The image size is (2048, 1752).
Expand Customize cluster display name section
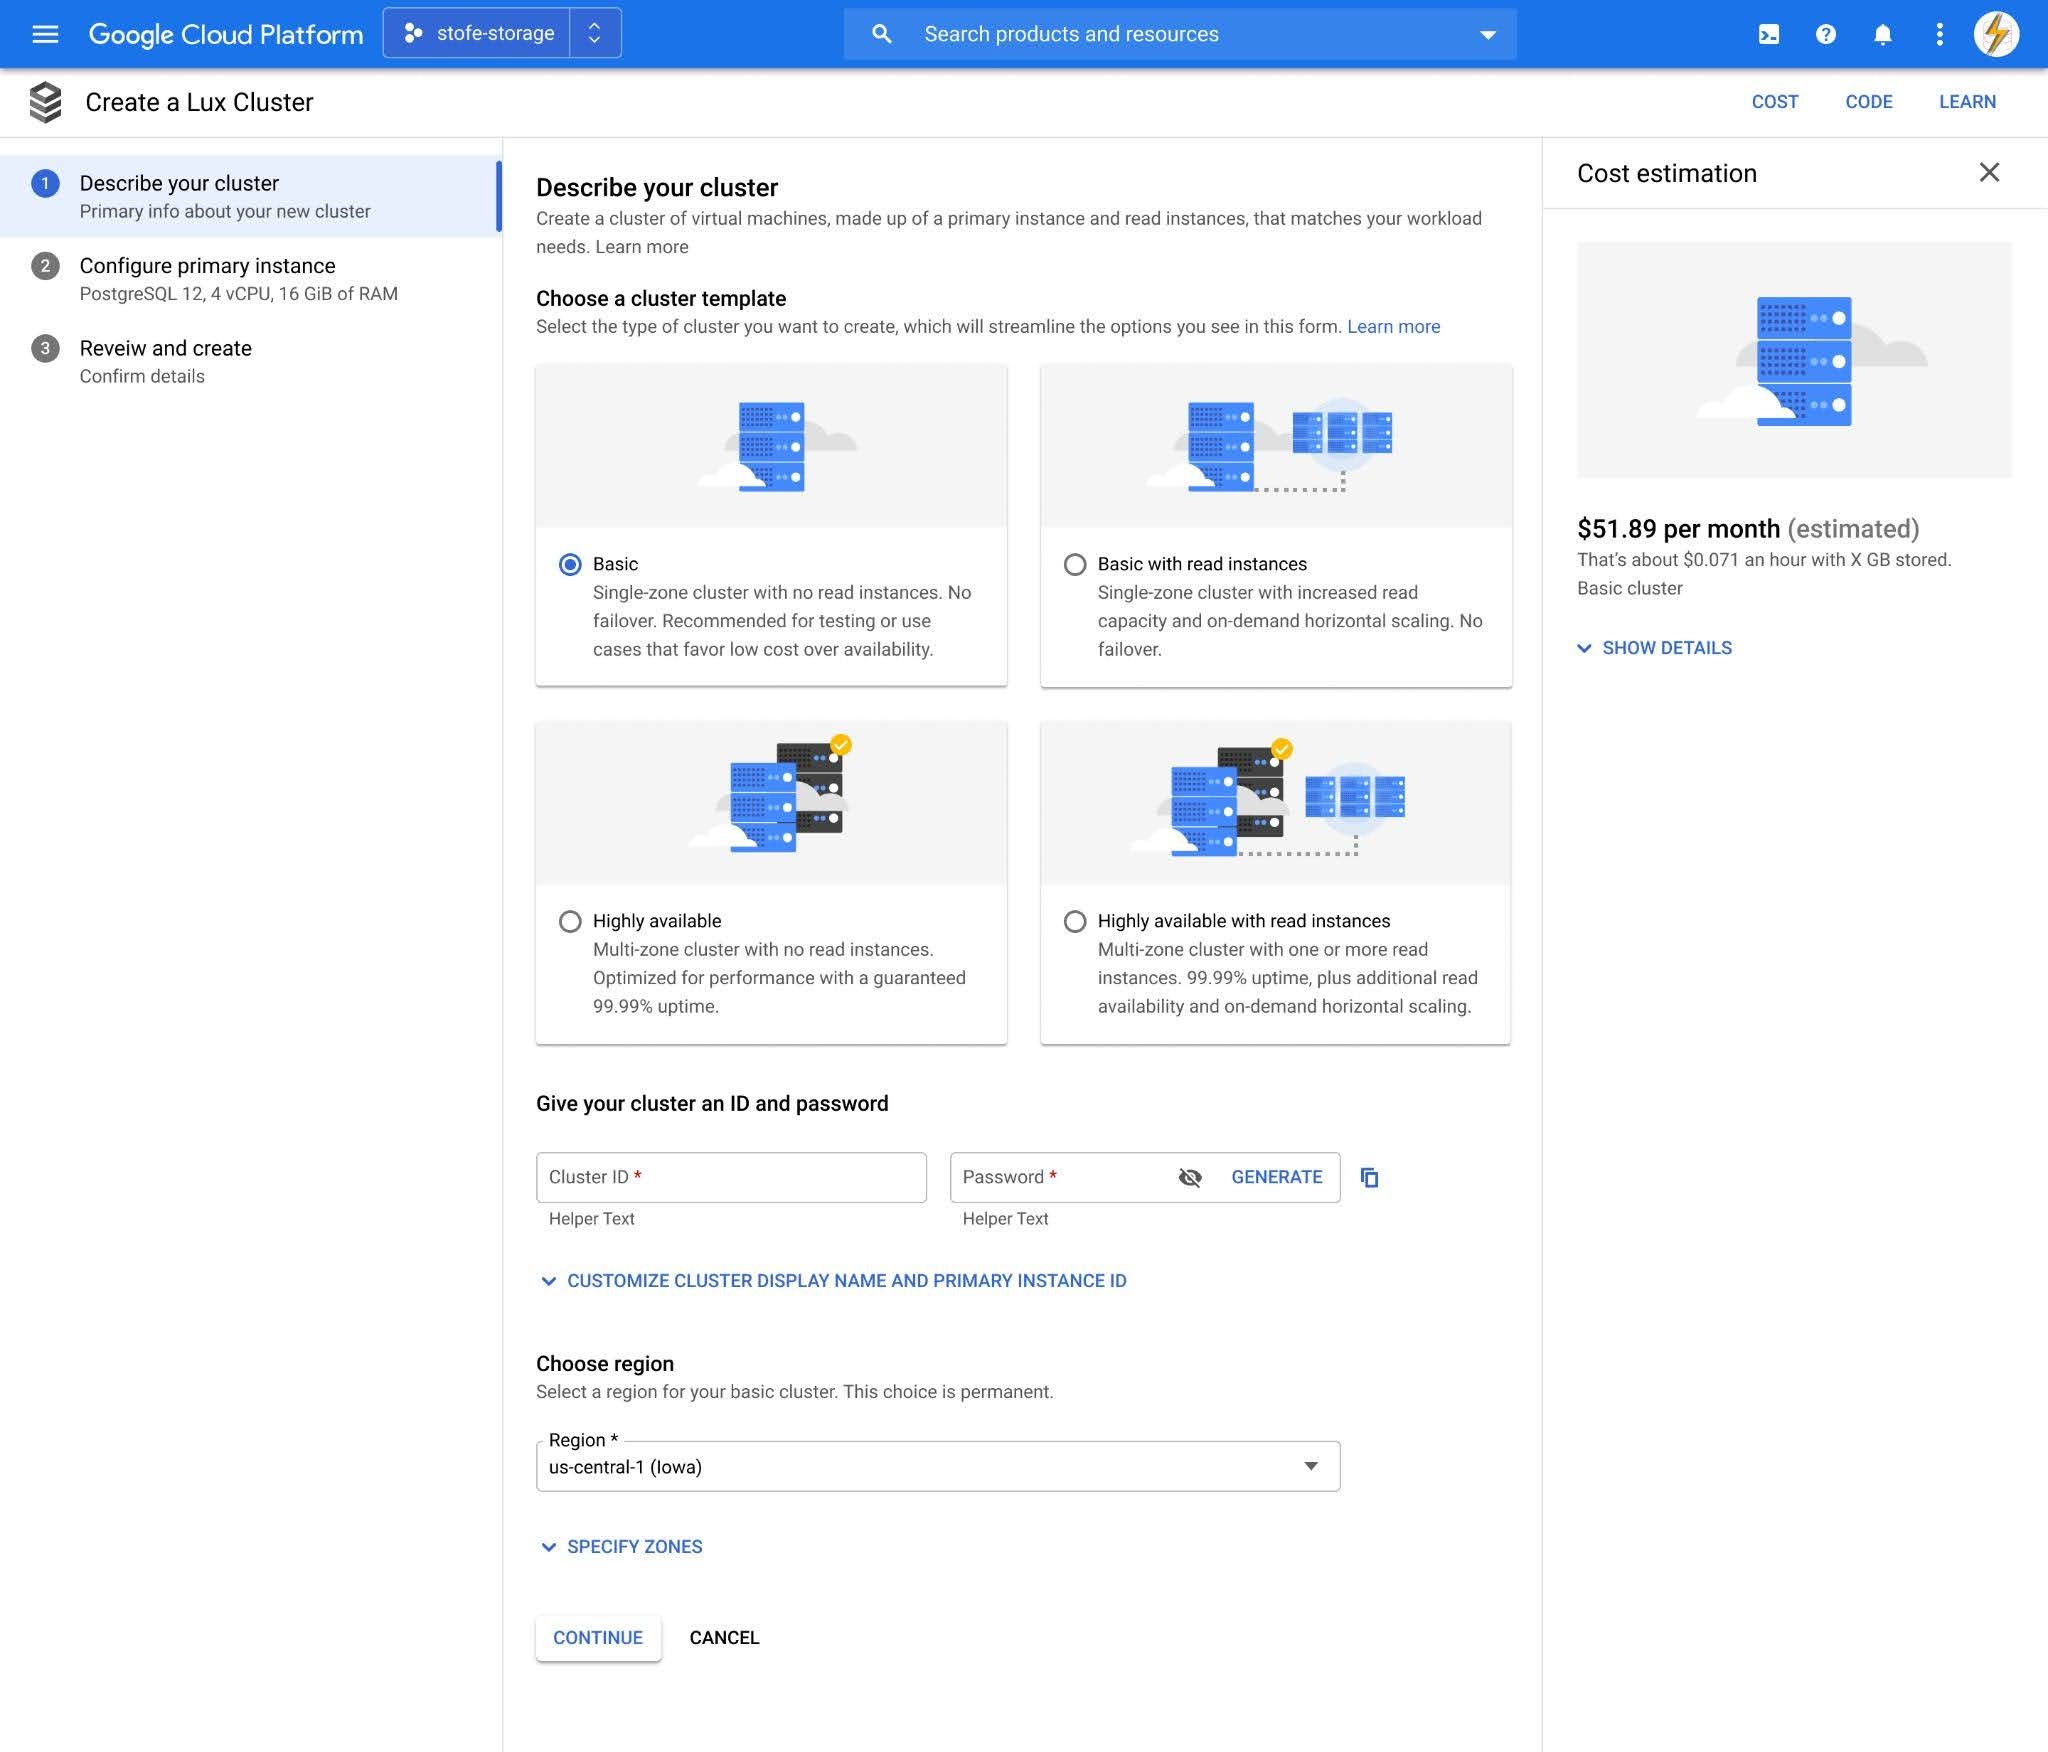click(x=833, y=1281)
